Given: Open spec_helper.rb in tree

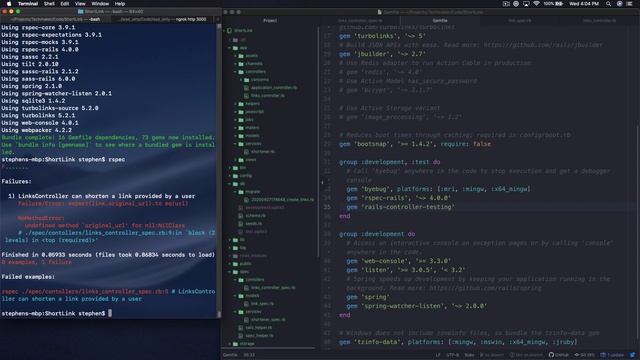Looking at the screenshot, I should coord(259,336).
